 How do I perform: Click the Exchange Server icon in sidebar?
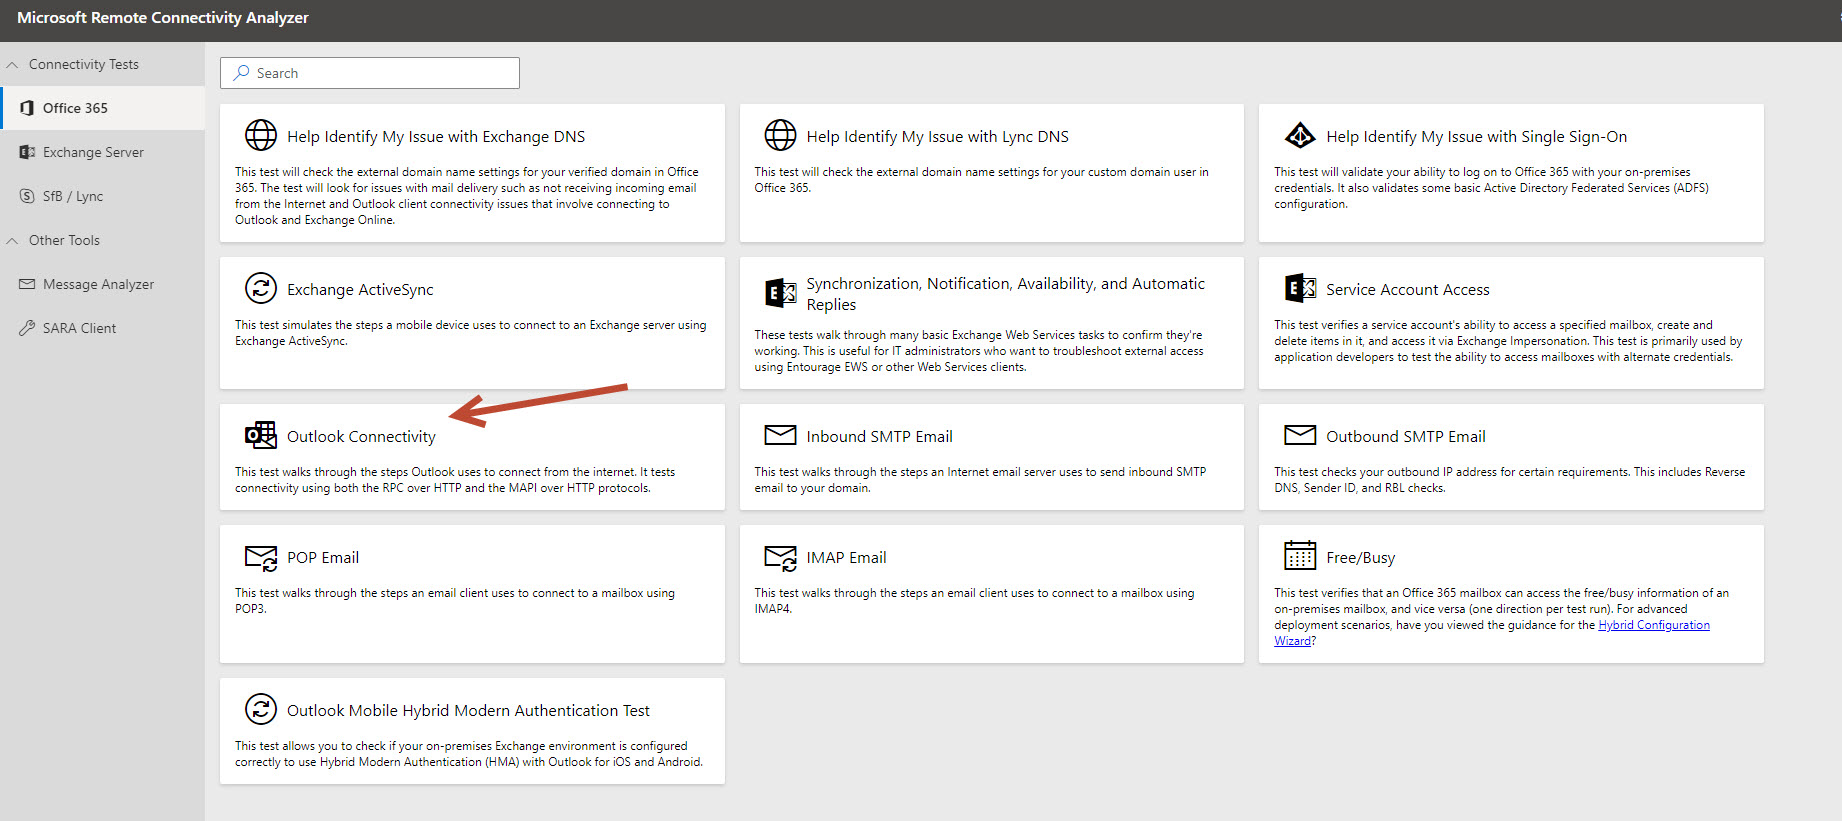pyautogui.click(x=27, y=152)
